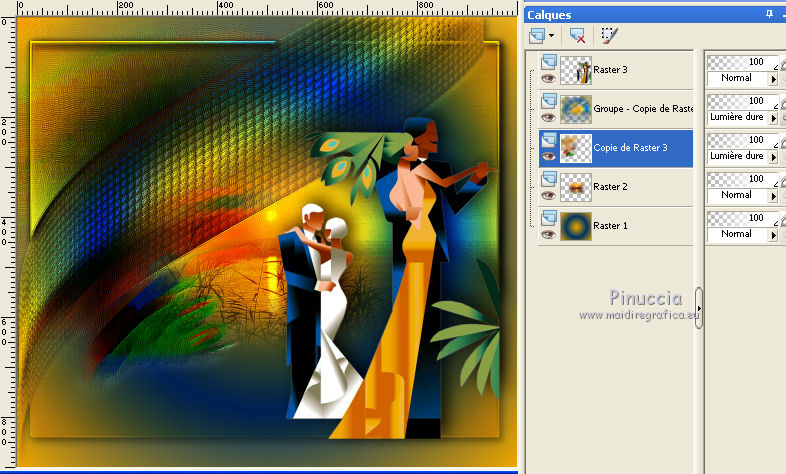
Task: Open the Lumière dure blend mode arrow for the Groupe layer
Action: (773, 118)
